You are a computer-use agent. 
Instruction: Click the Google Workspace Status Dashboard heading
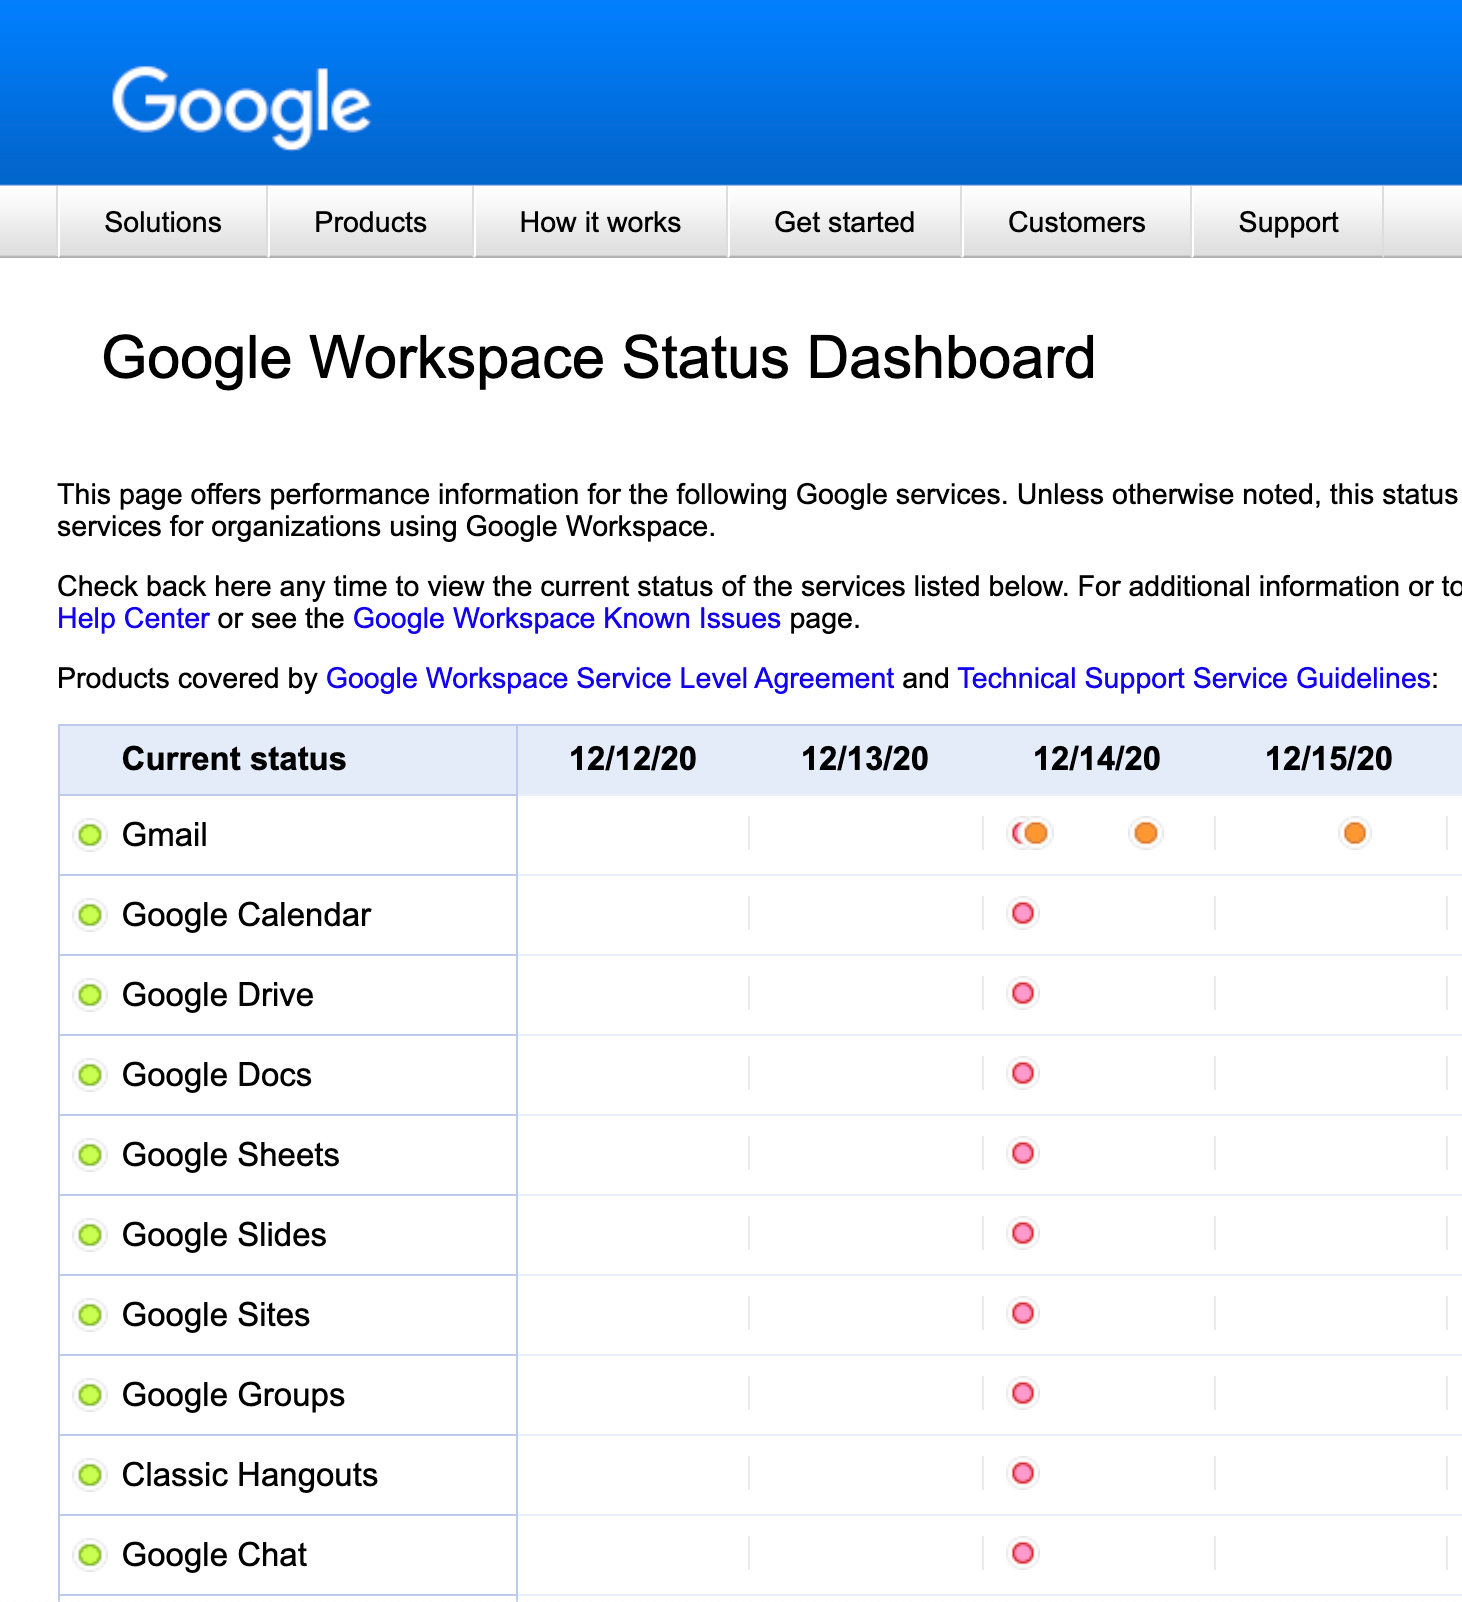599,358
